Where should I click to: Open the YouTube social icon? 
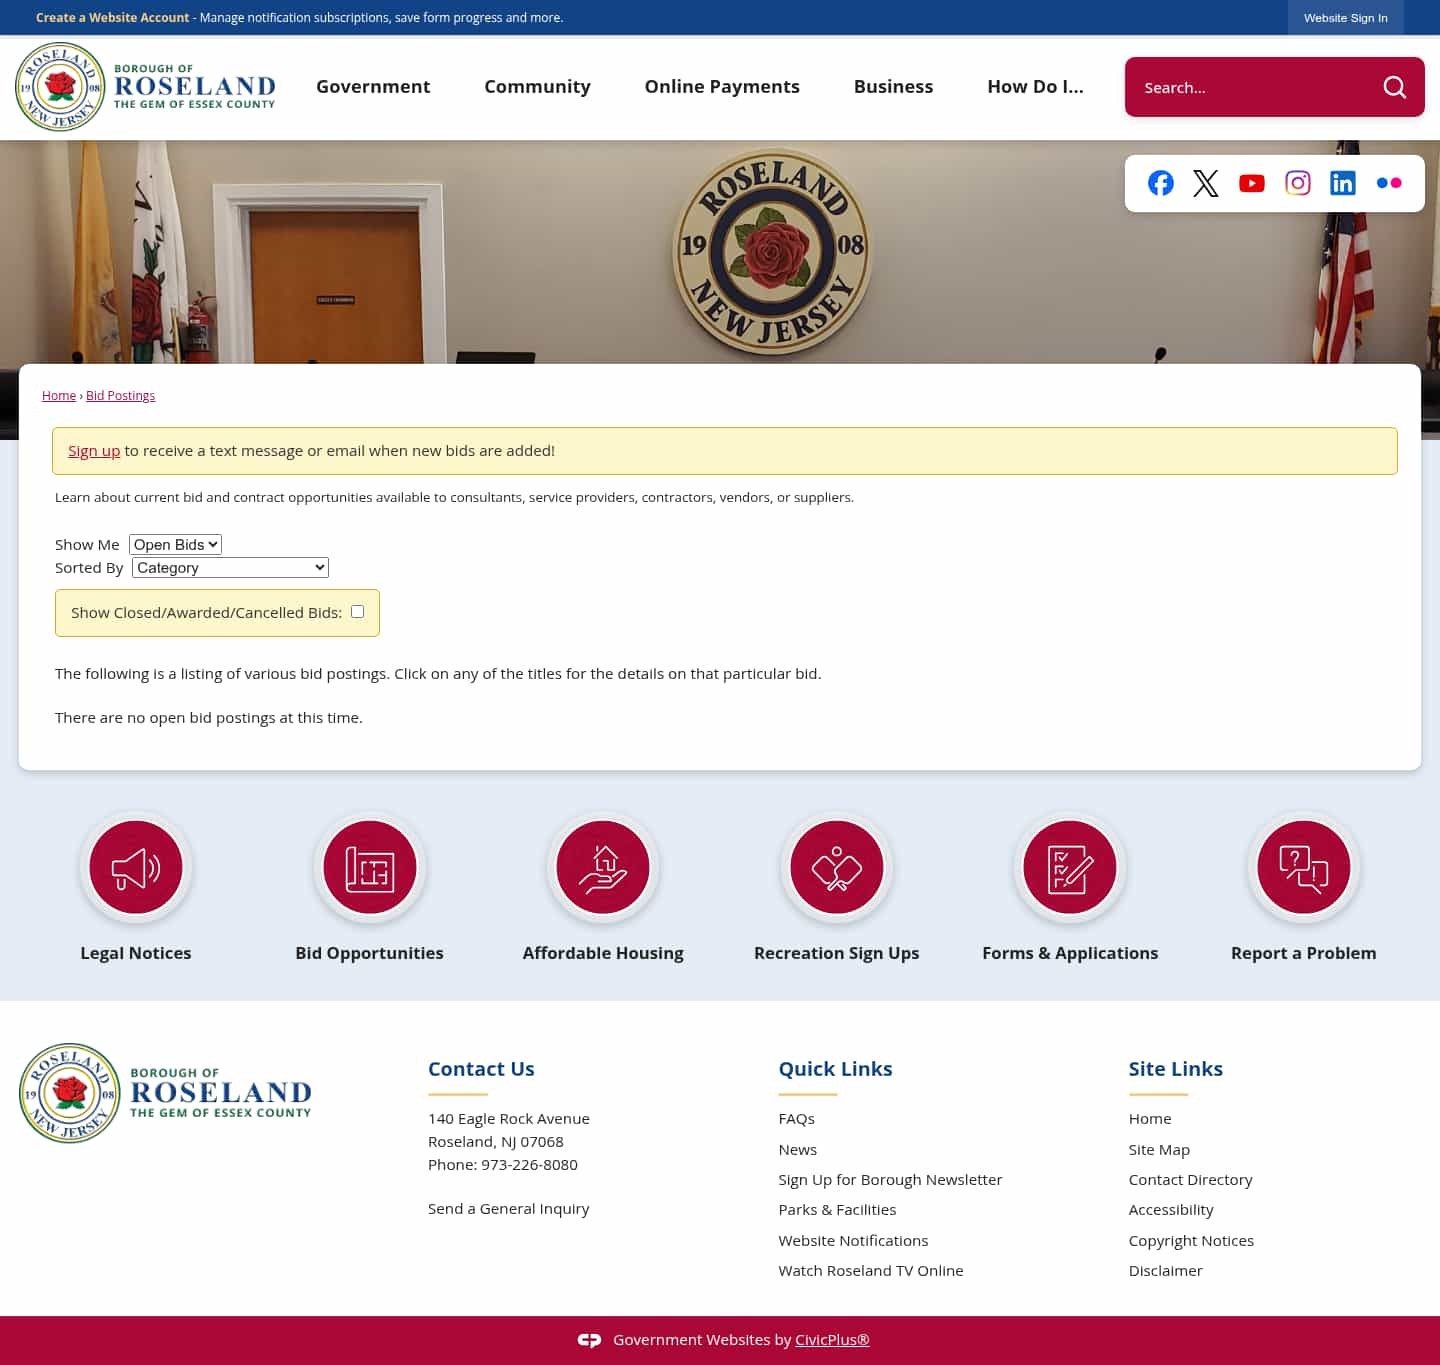(x=1252, y=183)
